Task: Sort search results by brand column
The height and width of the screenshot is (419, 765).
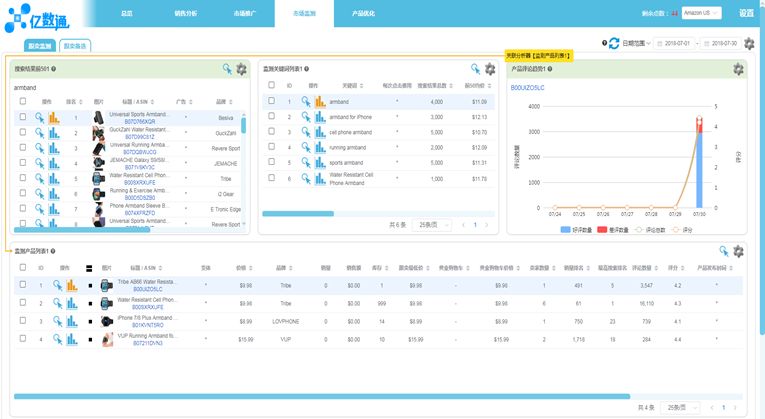Action: point(231,102)
